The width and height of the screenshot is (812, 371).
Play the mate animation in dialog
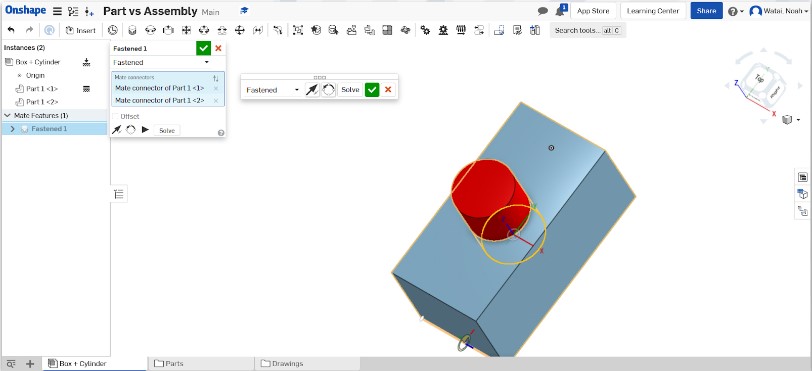click(x=145, y=130)
